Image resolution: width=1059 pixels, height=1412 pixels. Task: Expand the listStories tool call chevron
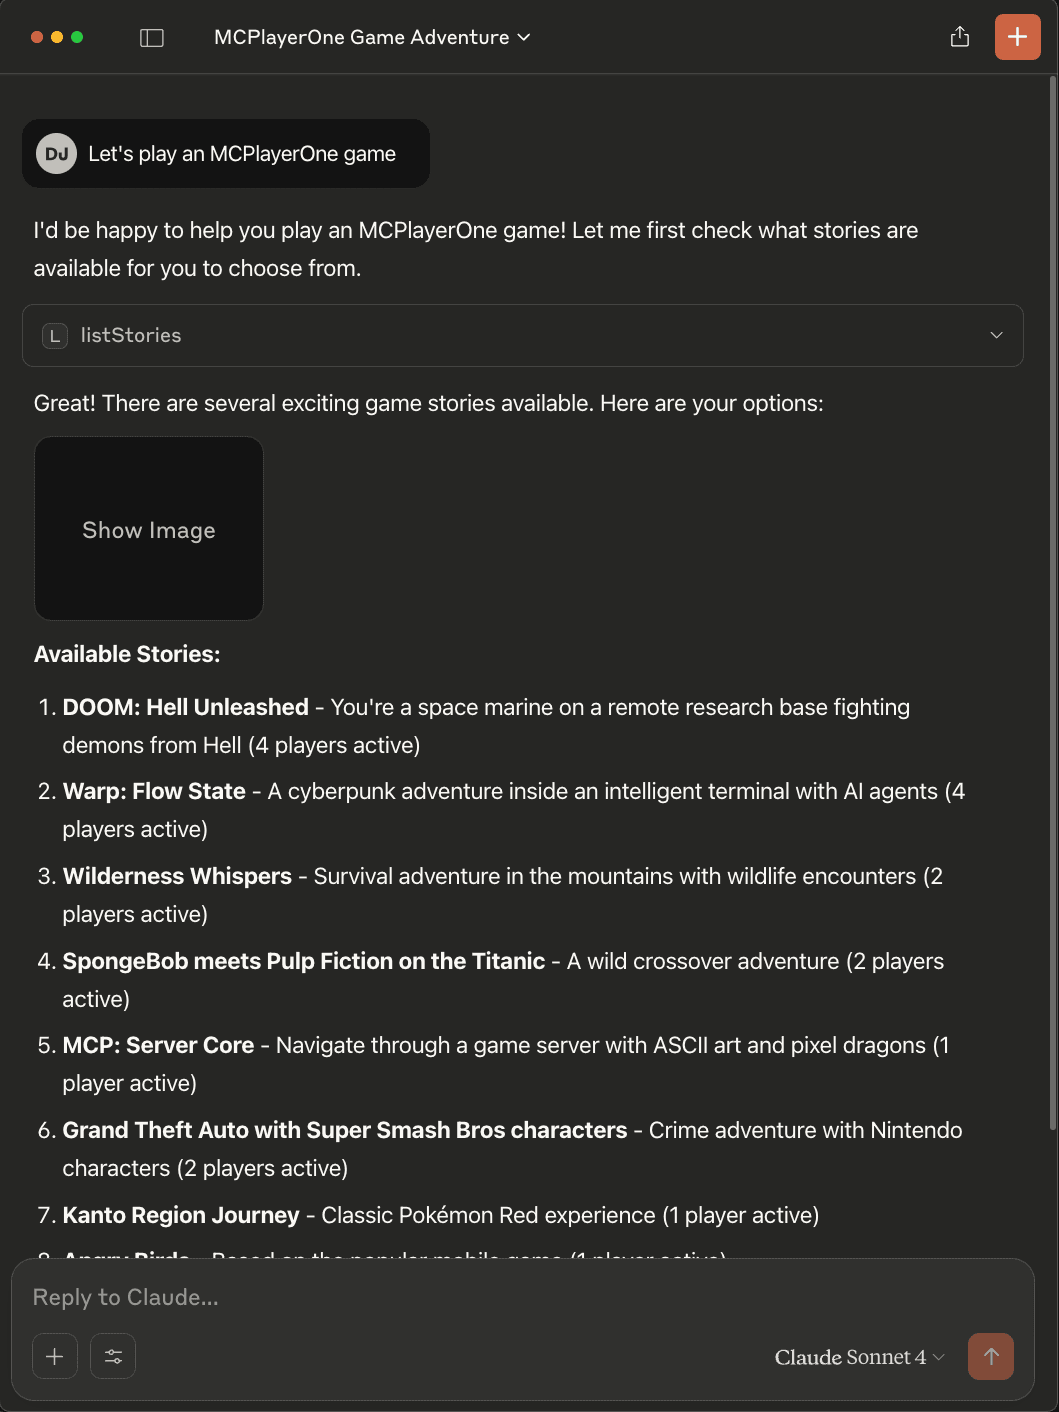click(x=996, y=335)
